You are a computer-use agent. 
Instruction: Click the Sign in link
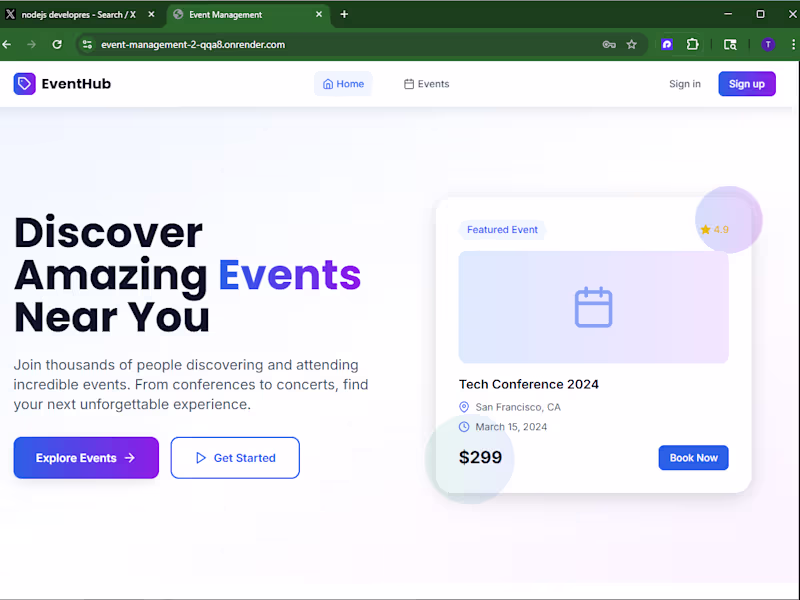[685, 84]
